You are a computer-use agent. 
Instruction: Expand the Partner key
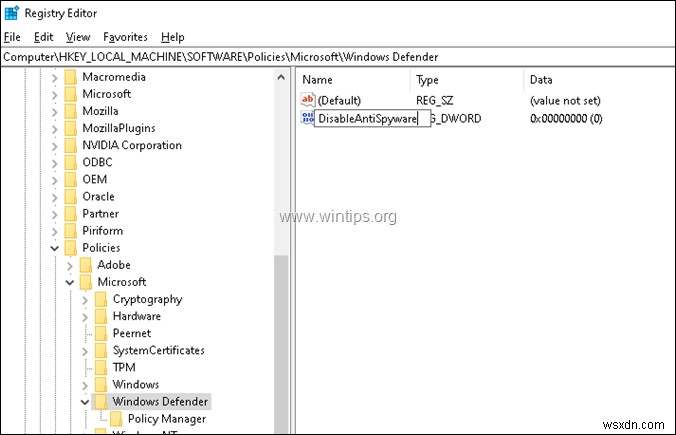pos(54,215)
